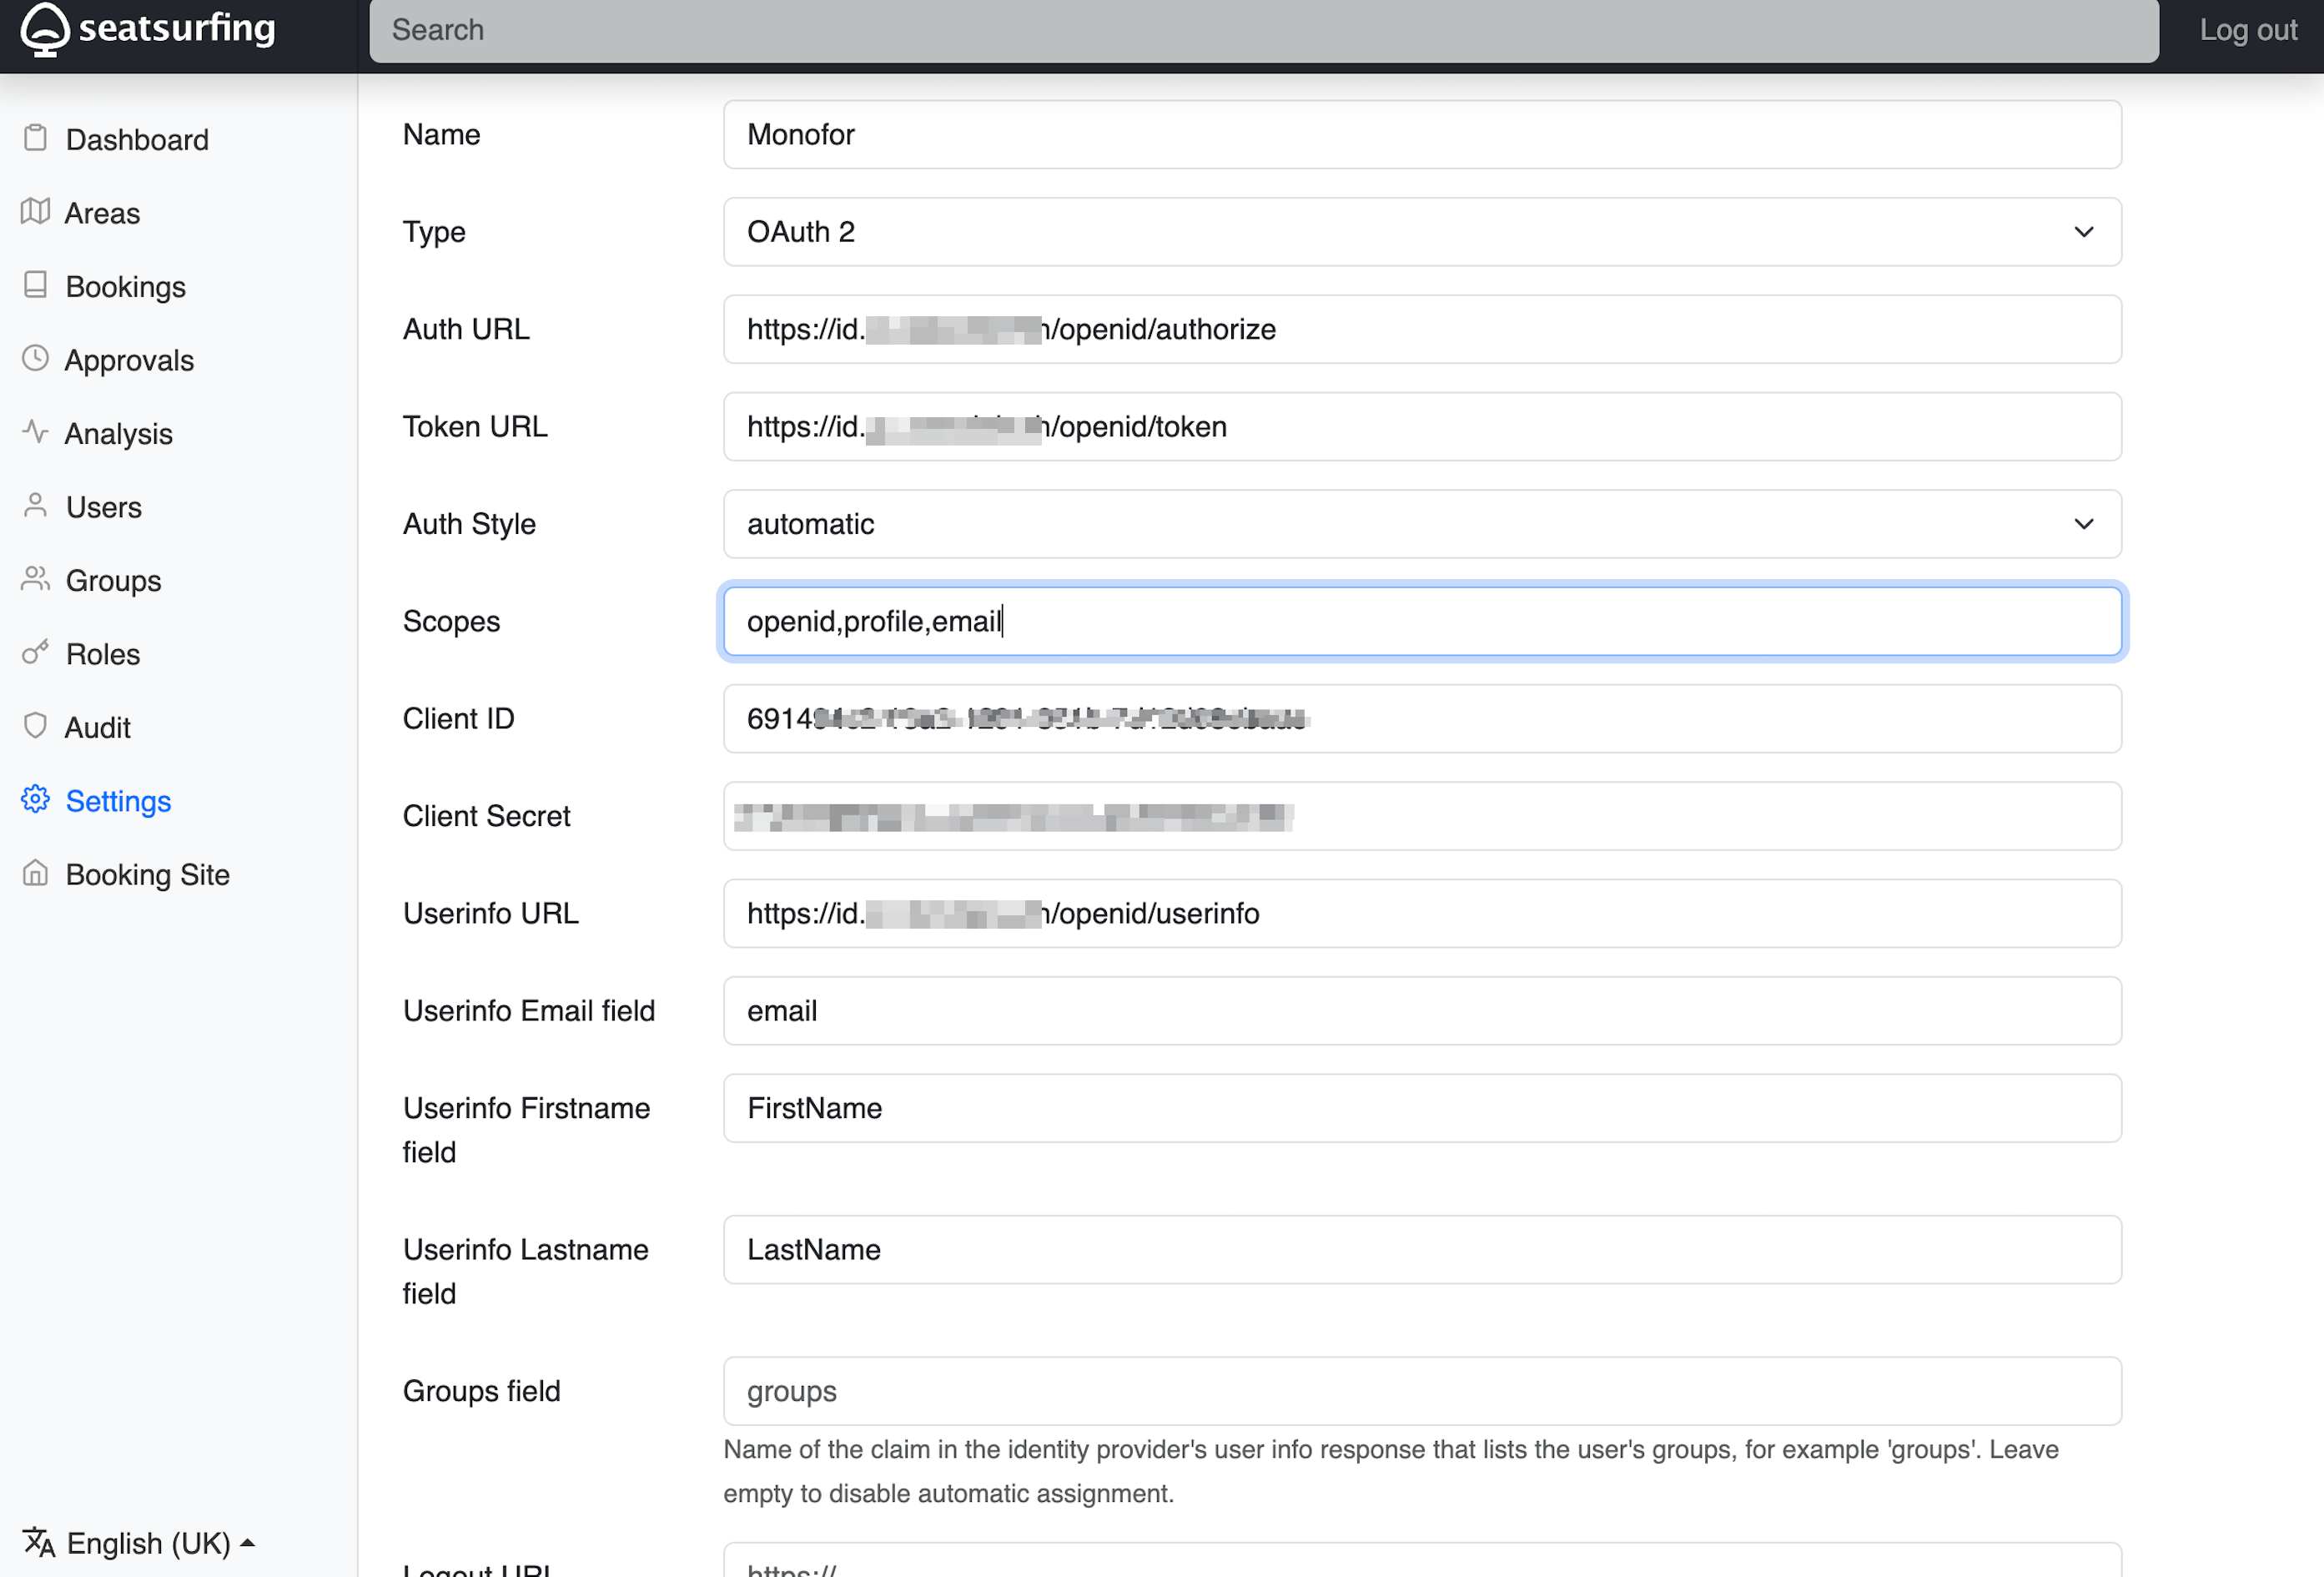Viewport: 2324px width, 1577px height.
Task: Select Settings in the sidebar
Action: (118, 801)
